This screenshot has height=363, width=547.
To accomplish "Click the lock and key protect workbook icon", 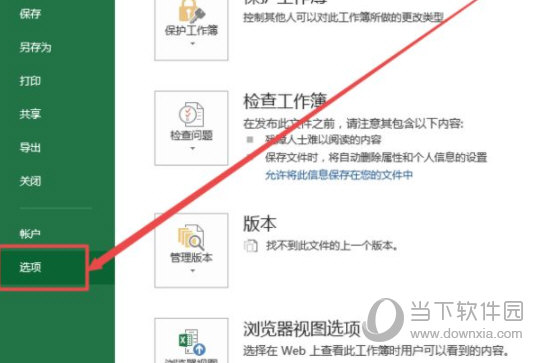I will pyautogui.click(x=192, y=11).
